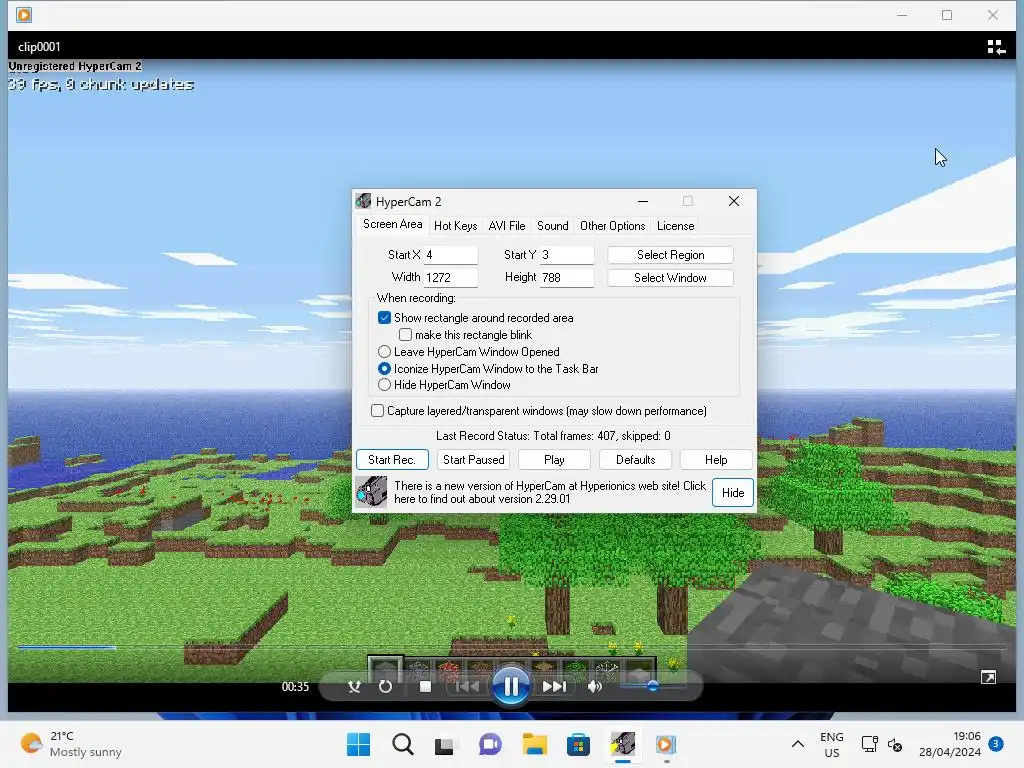The height and width of the screenshot is (768, 1024).
Task: Hide the new version notification
Action: 733,492
